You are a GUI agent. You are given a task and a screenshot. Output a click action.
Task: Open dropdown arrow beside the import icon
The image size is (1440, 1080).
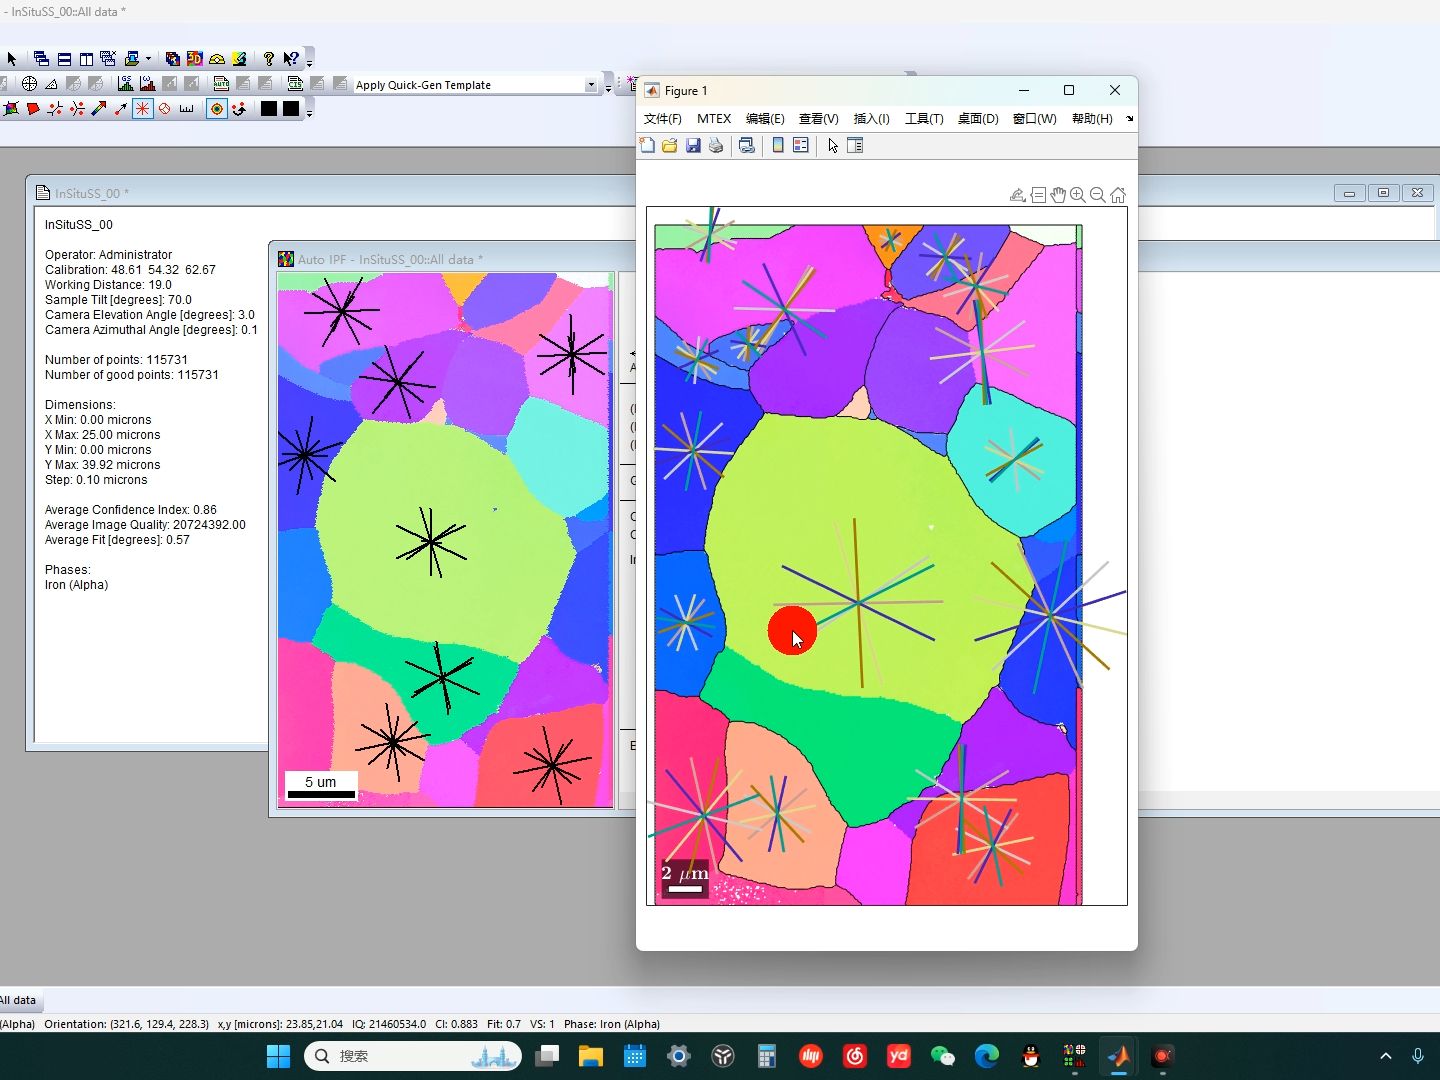(148, 59)
